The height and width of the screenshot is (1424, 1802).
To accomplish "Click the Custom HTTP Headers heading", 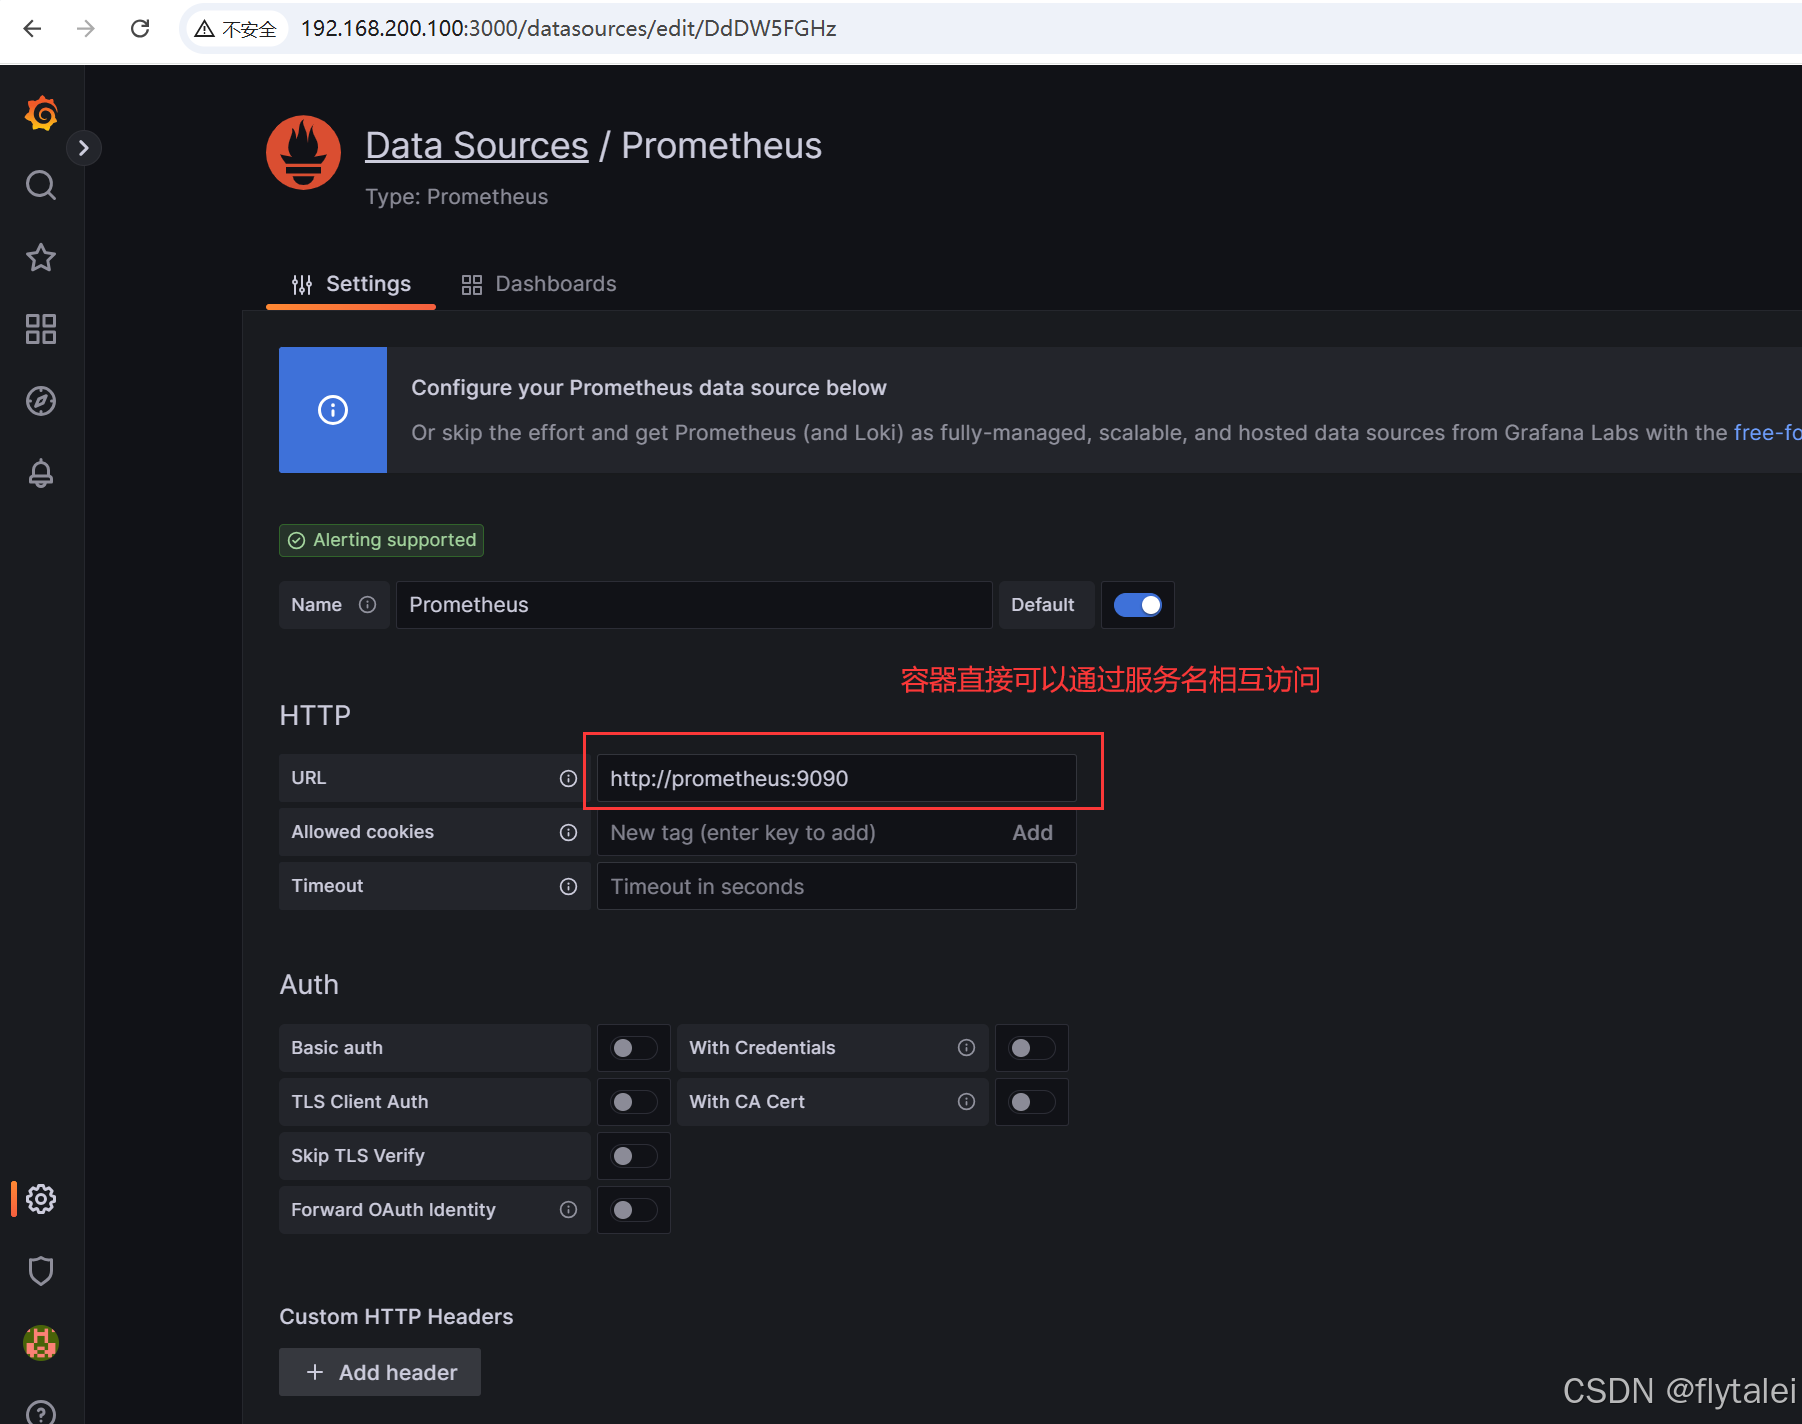I will coord(396,1317).
